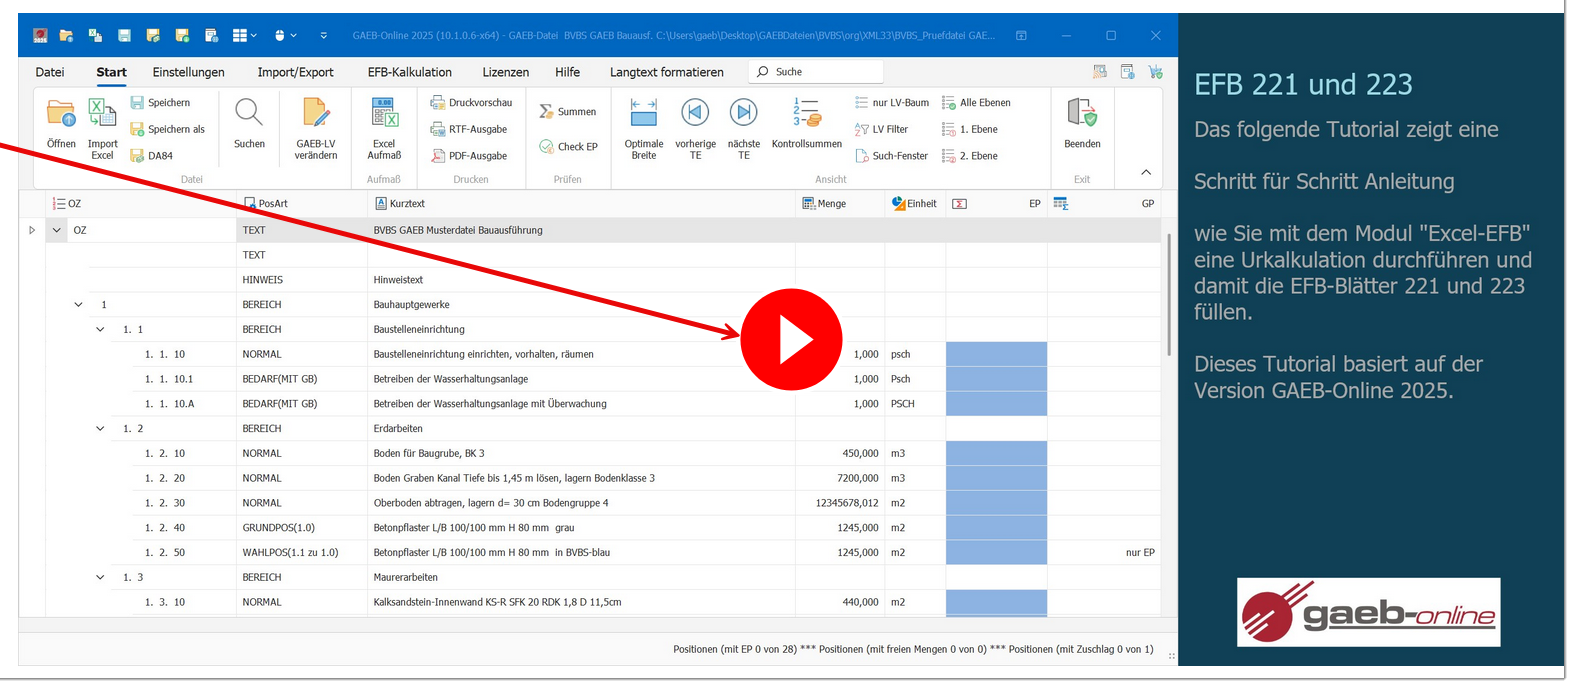Toggle the Such-Fenster panel

click(892, 156)
